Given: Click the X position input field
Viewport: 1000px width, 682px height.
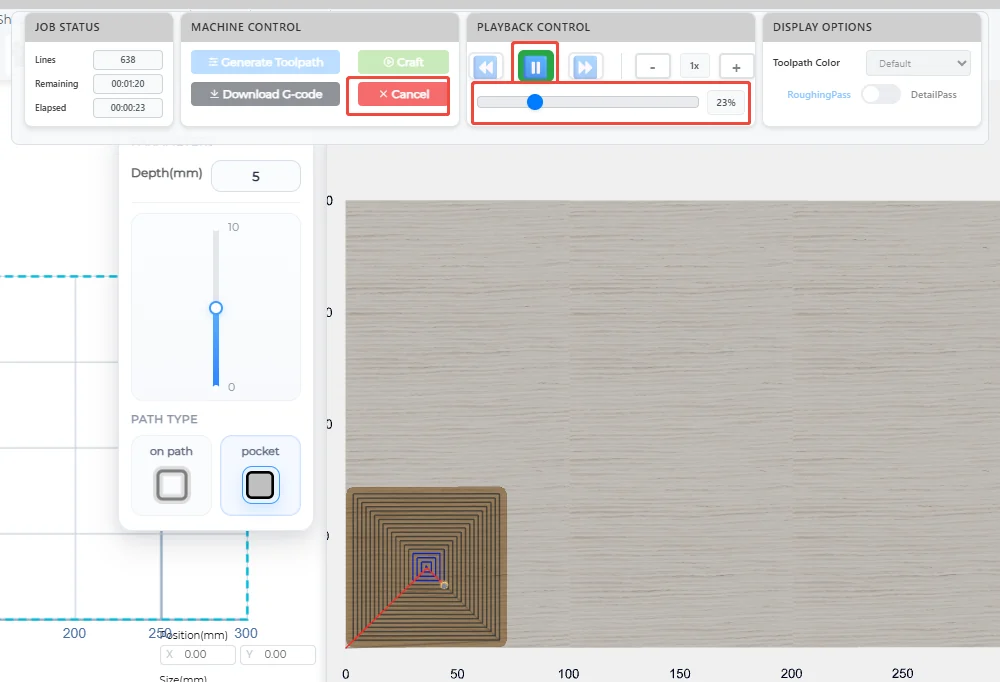Looking at the screenshot, I should (x=198, y=655).
